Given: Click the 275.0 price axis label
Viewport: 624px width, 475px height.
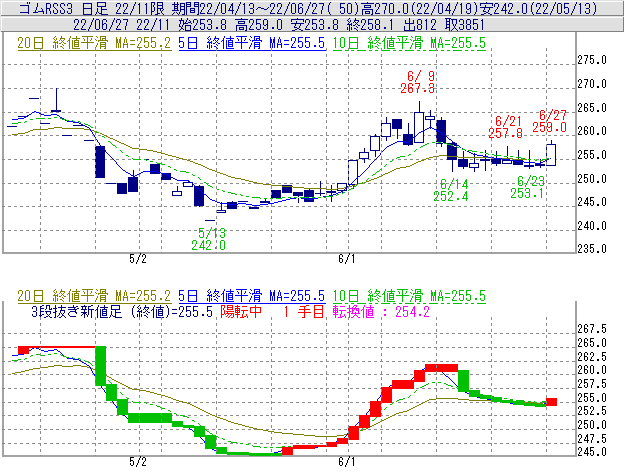Looking at the screenshot, I should [592, 60].
